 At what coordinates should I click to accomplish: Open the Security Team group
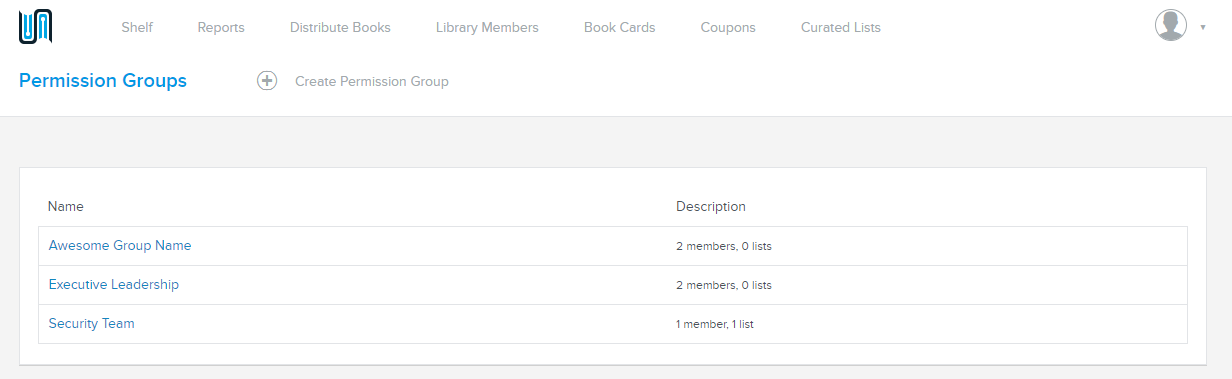(x=92, y=323)
